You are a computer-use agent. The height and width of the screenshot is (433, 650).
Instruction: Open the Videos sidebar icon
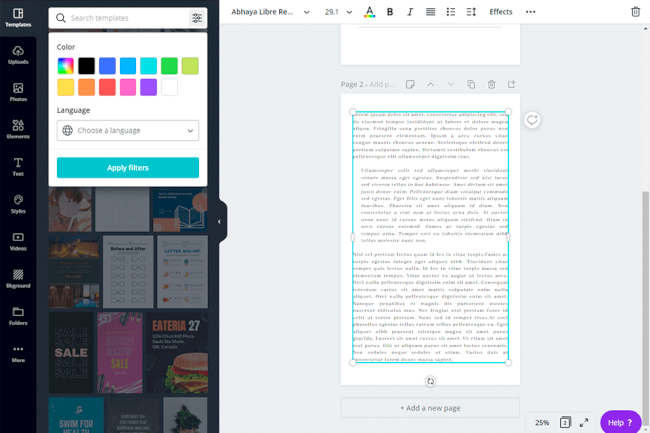point(18,242)
